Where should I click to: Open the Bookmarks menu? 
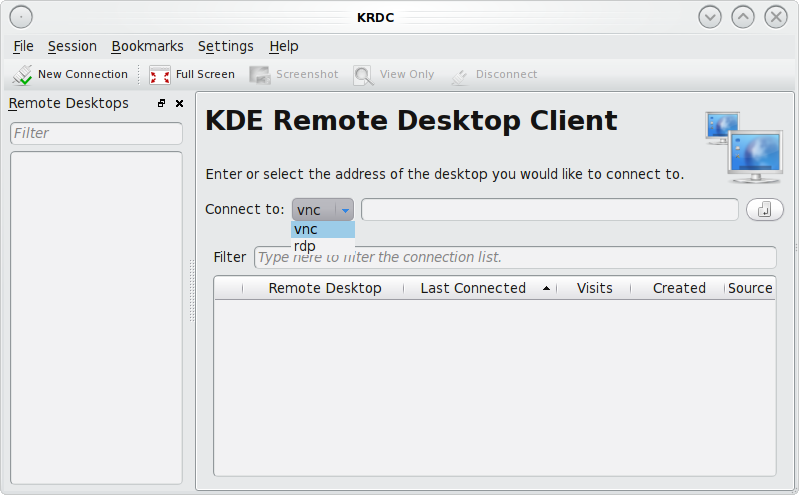[x=147, y=46]
